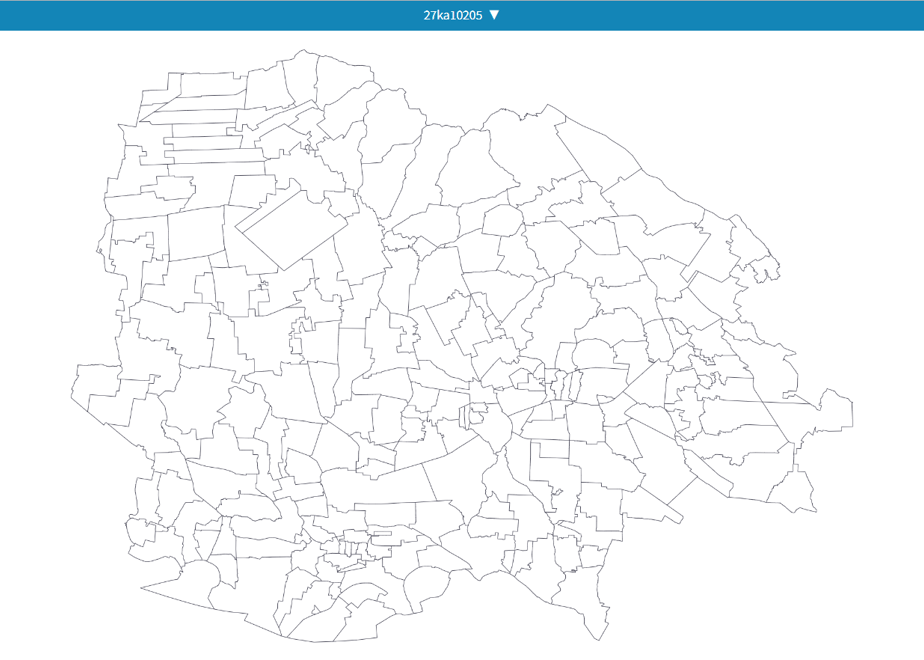
Task: Select the triangular district at southeast corner
Action: (793, 490)
